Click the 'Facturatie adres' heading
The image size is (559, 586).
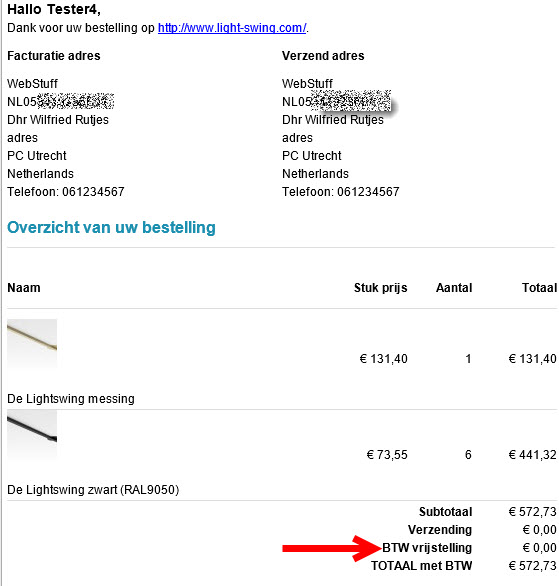pyautogui.click(x=54, y=56)
